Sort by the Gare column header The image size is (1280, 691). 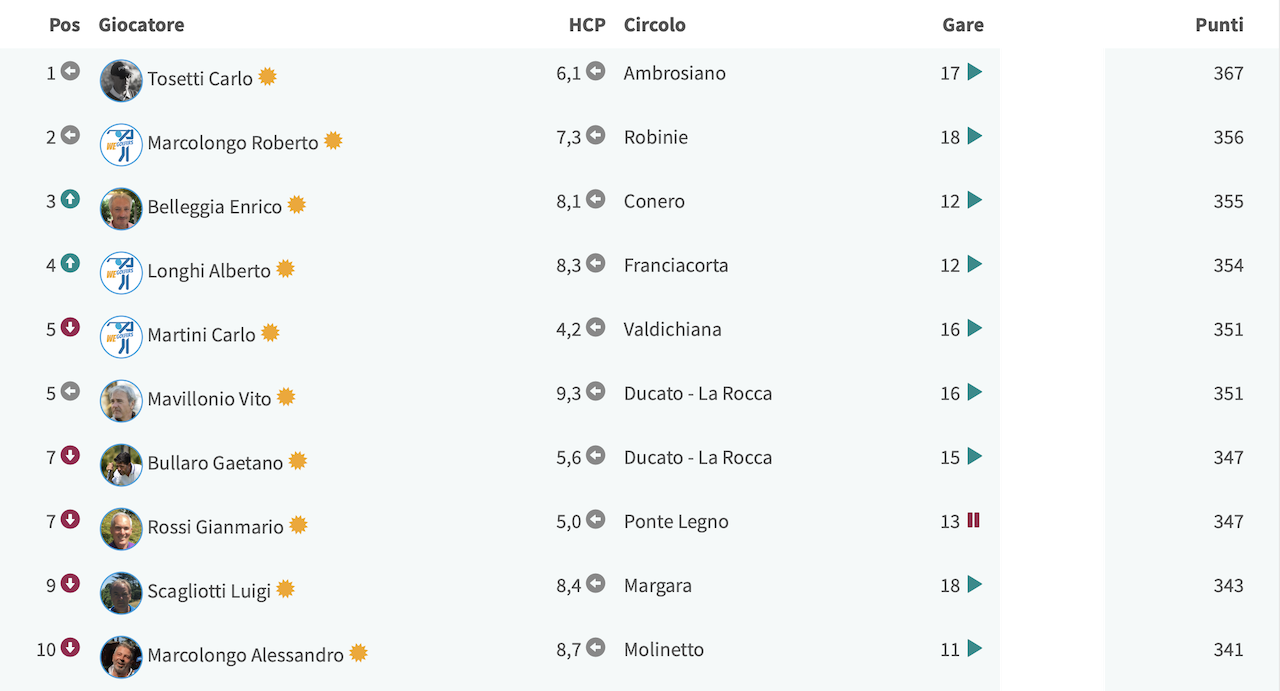[x=963, y=25]
